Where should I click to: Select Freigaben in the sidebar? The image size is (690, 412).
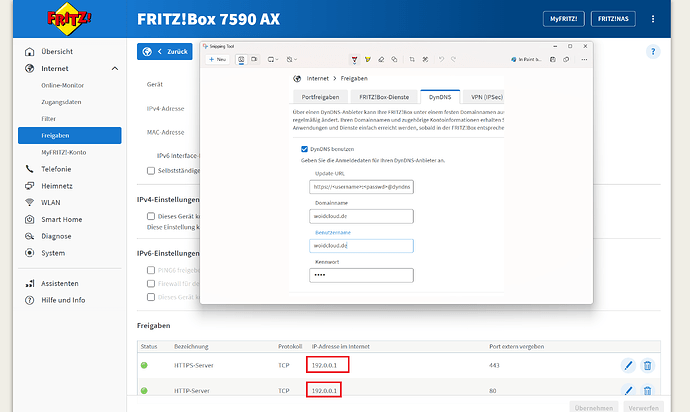click(70, 136)
